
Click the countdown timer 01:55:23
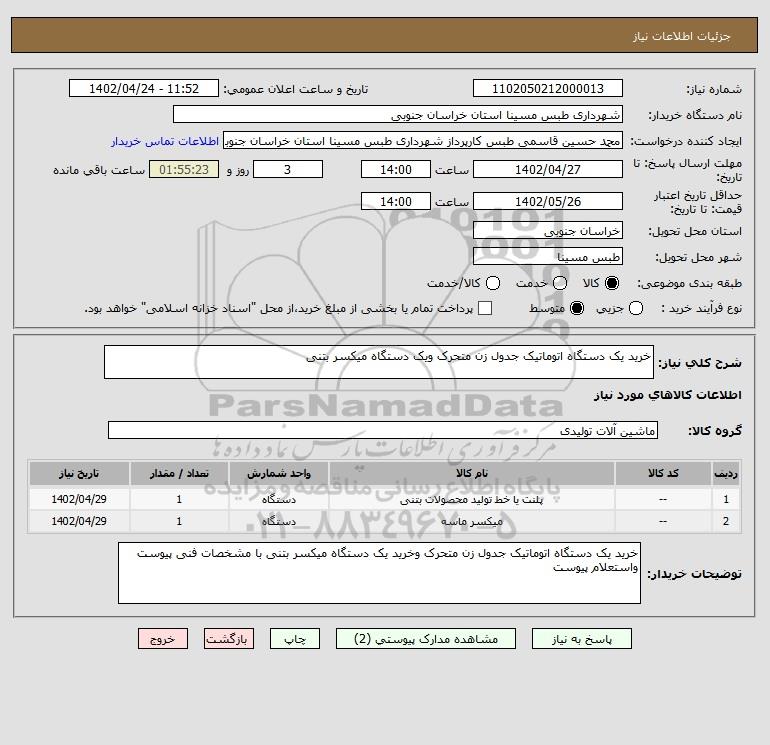coord(184,169)
